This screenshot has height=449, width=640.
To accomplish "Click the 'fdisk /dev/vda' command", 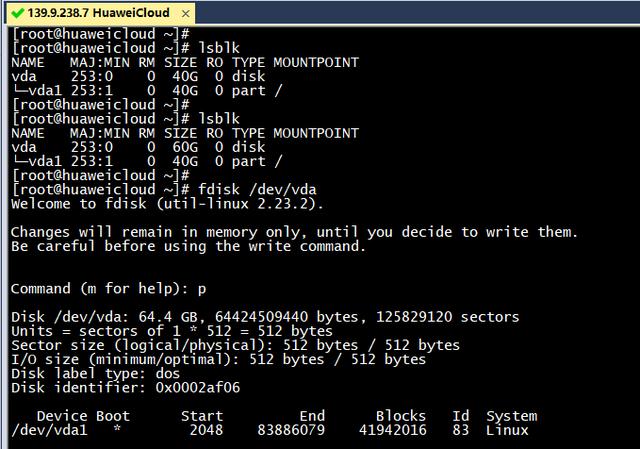I will pyautogui.click(x=257, y=189).
